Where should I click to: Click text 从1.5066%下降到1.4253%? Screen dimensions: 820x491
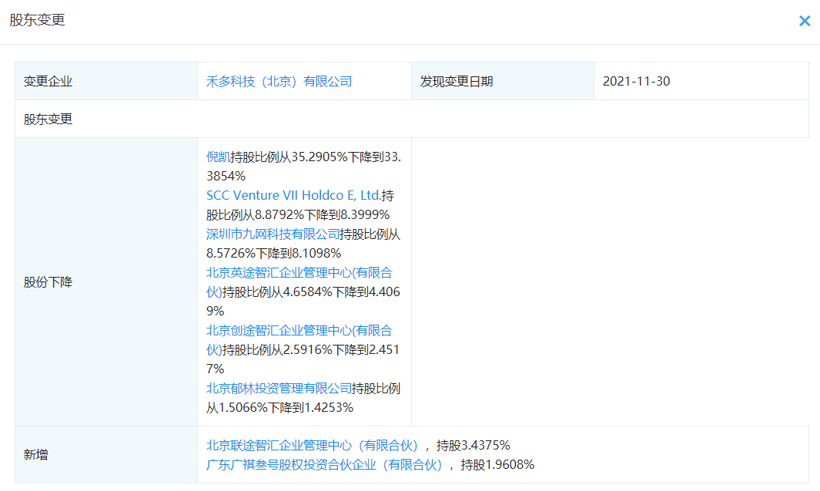click(x=280, y=408)
